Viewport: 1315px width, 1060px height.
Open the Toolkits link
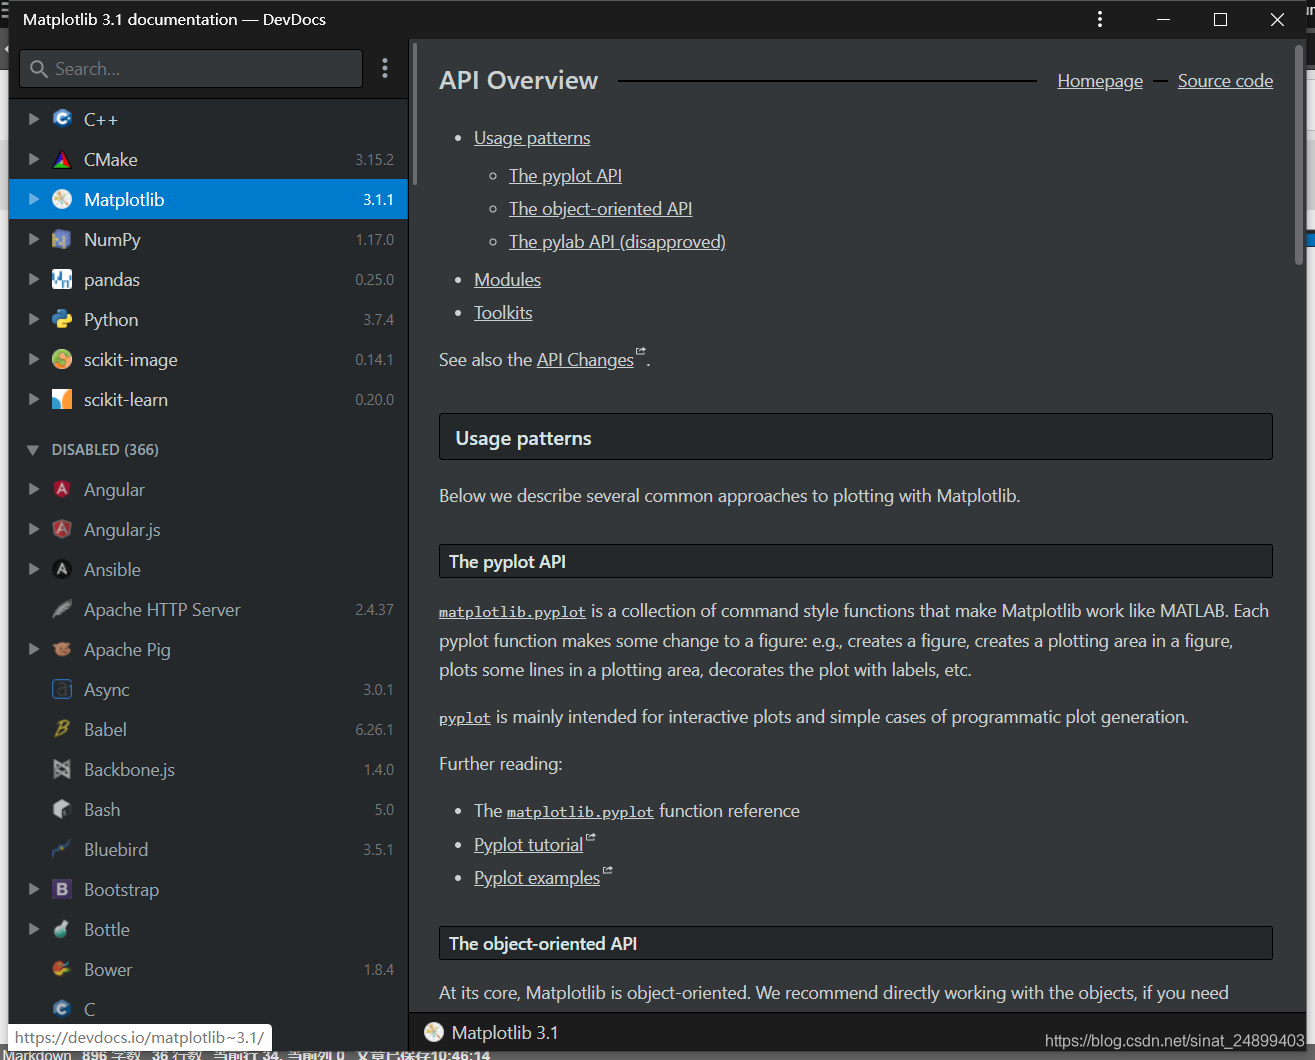pos(503,313)
